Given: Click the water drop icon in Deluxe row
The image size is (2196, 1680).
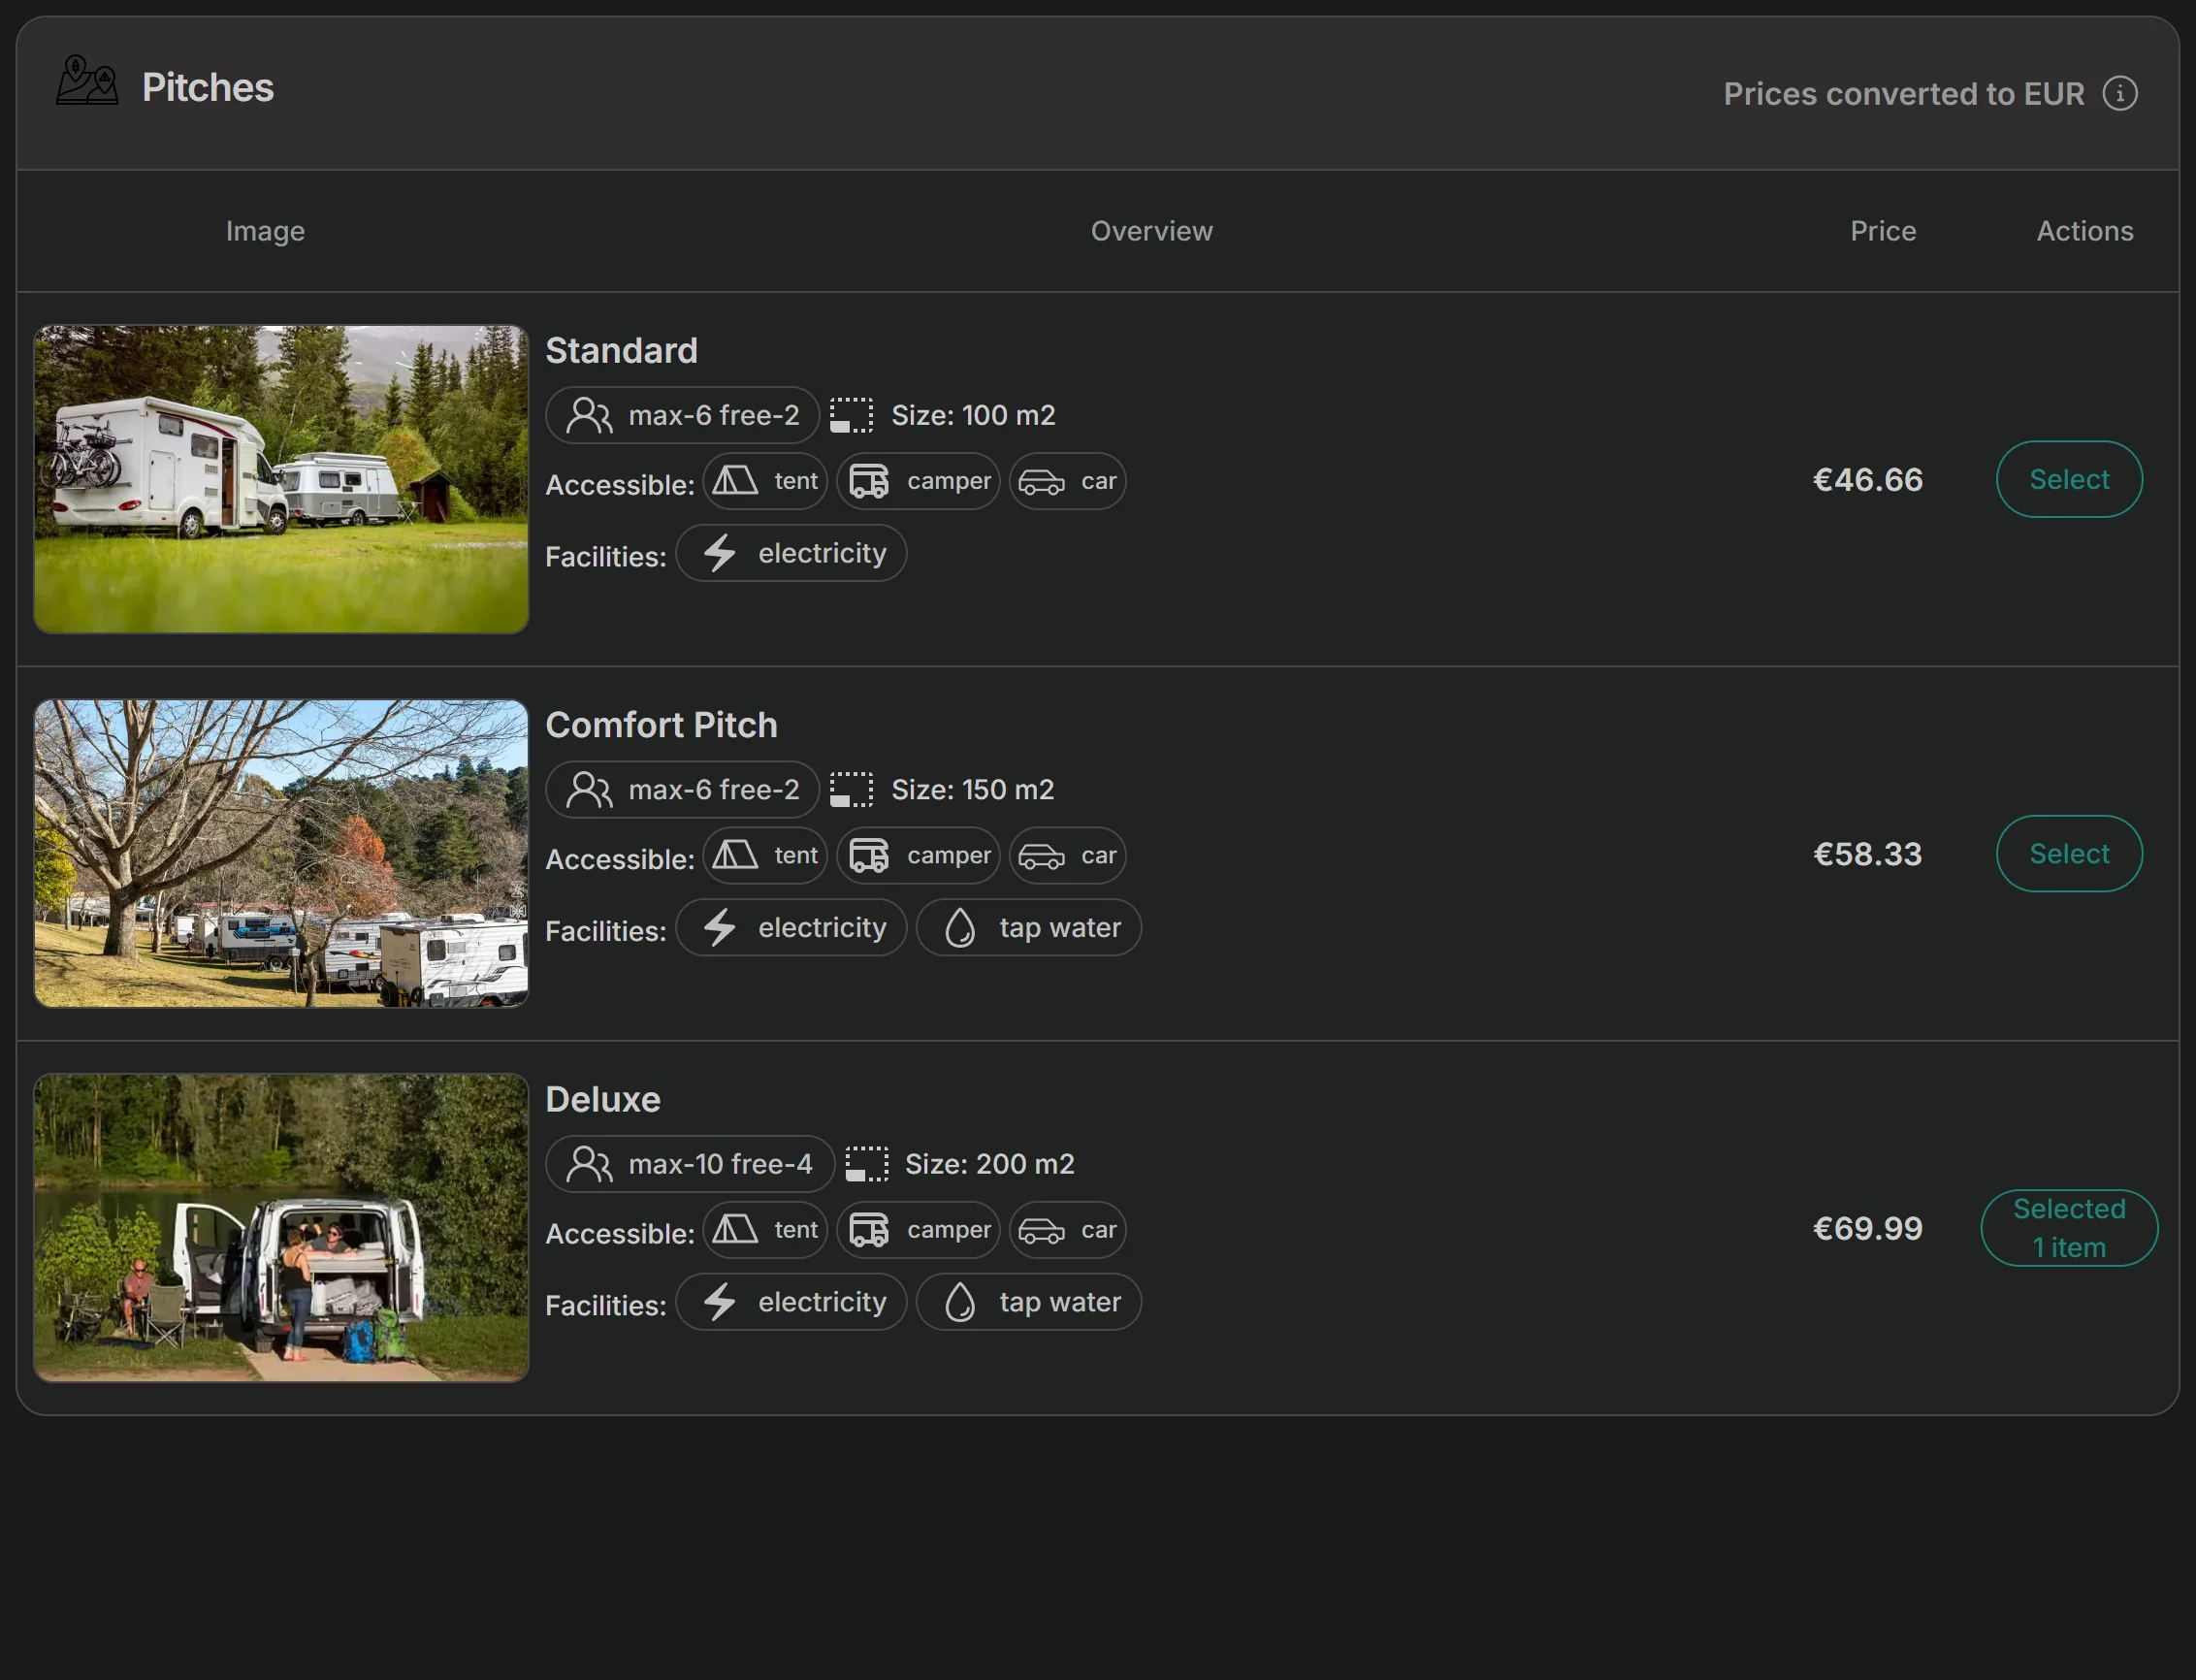Looking at the screenshot, I should pyautogui.click(x=960, y=1302).
